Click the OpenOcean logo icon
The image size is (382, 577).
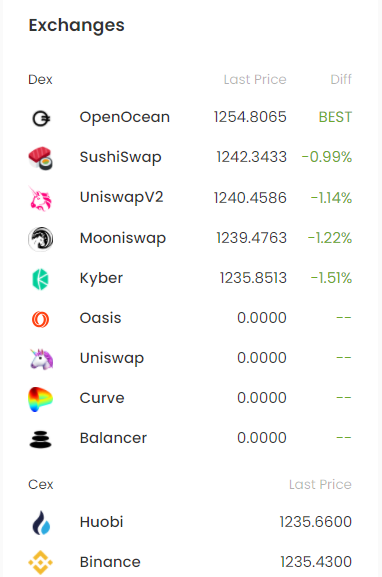[x=41, y=118]
